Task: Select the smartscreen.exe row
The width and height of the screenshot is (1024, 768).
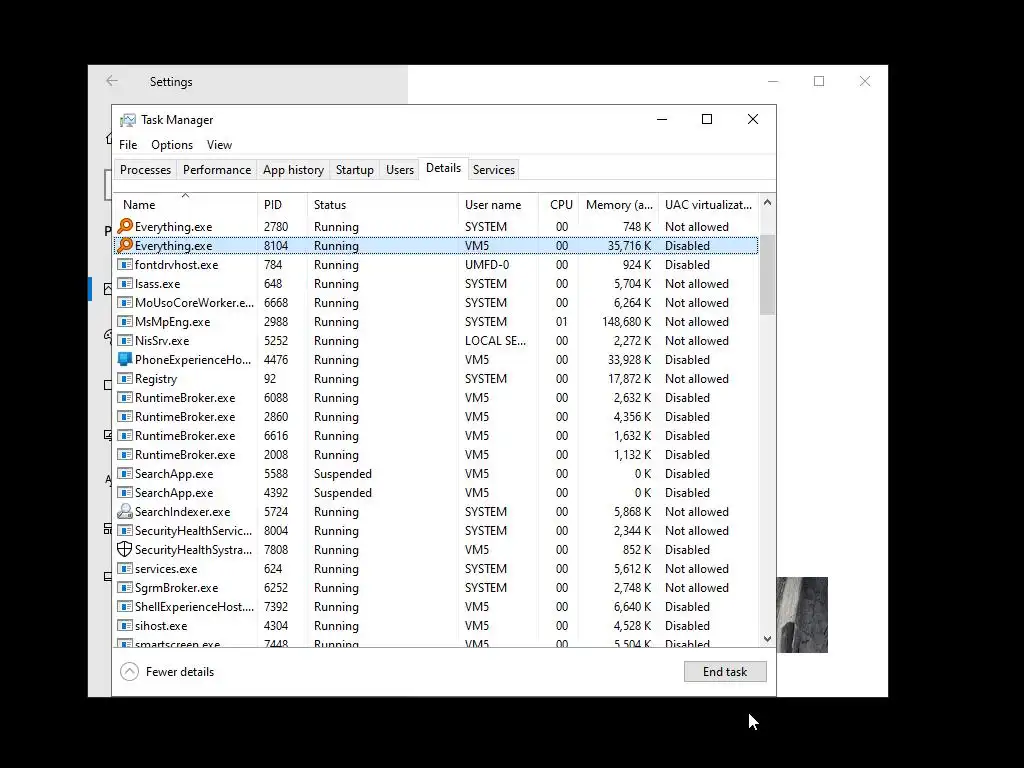Action: (x=436, y=643)
